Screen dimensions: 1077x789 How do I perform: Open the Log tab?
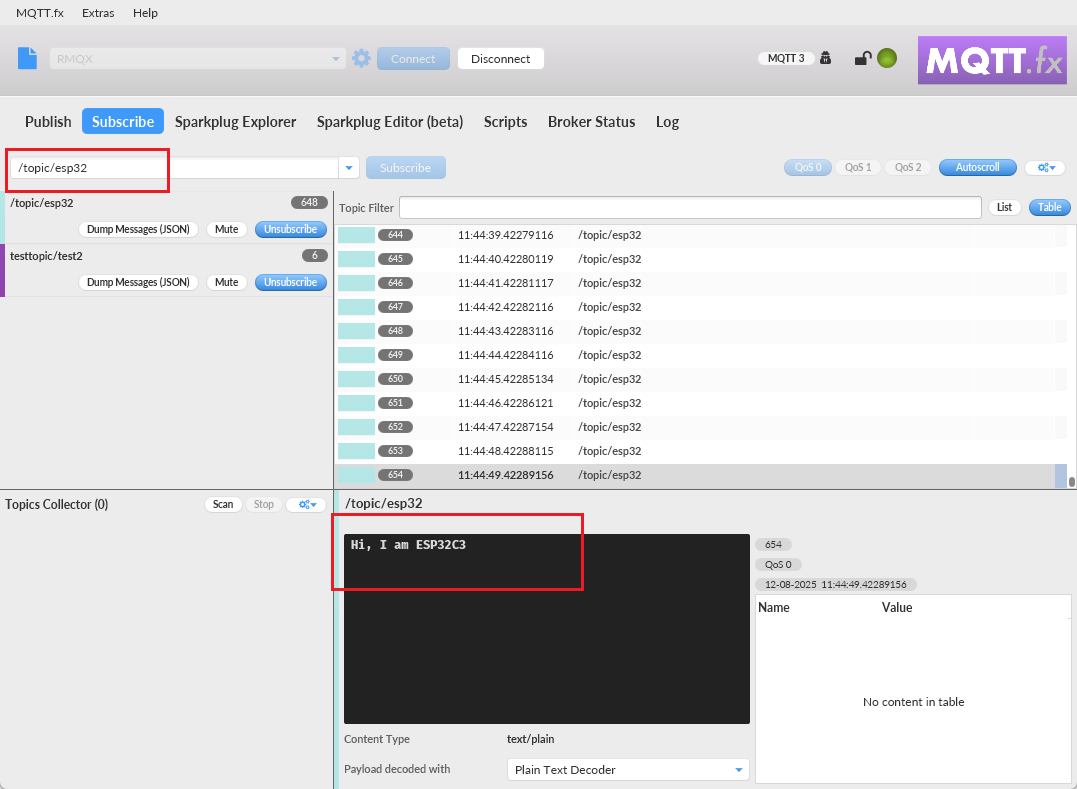[668, 122]
